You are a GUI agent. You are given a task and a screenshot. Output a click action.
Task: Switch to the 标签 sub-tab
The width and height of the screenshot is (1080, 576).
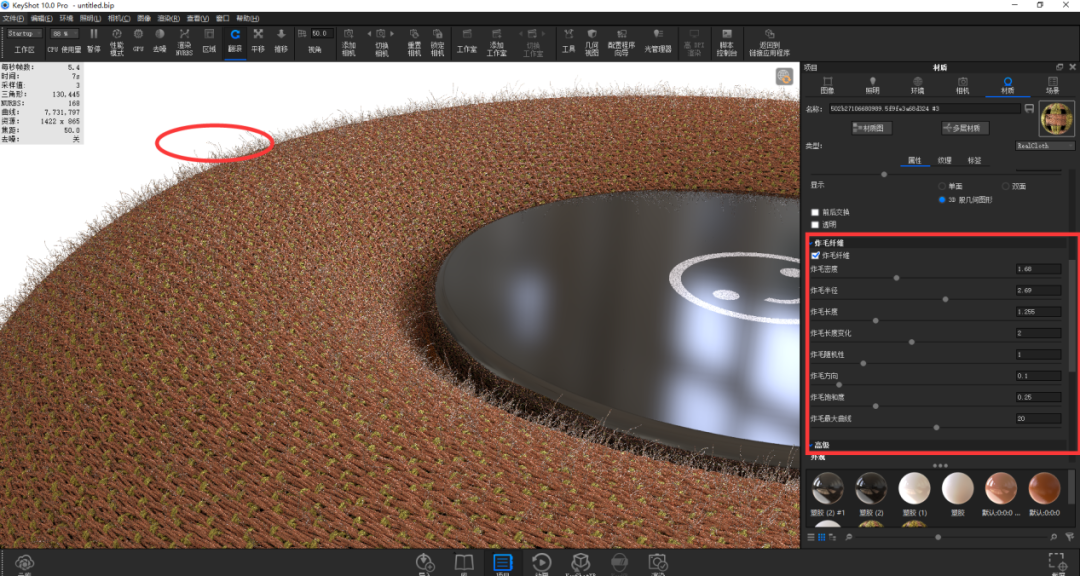(x=975, y=161)
